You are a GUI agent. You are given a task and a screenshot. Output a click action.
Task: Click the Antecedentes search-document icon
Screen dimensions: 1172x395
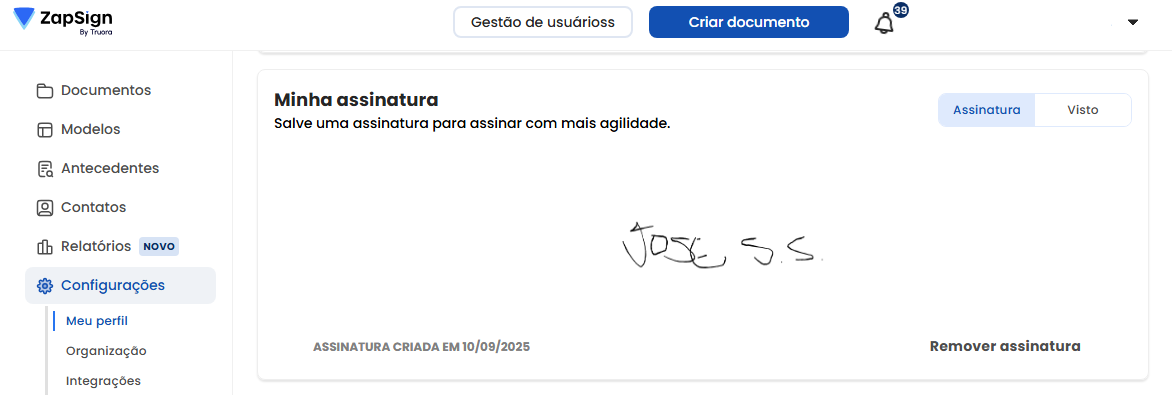45,168
